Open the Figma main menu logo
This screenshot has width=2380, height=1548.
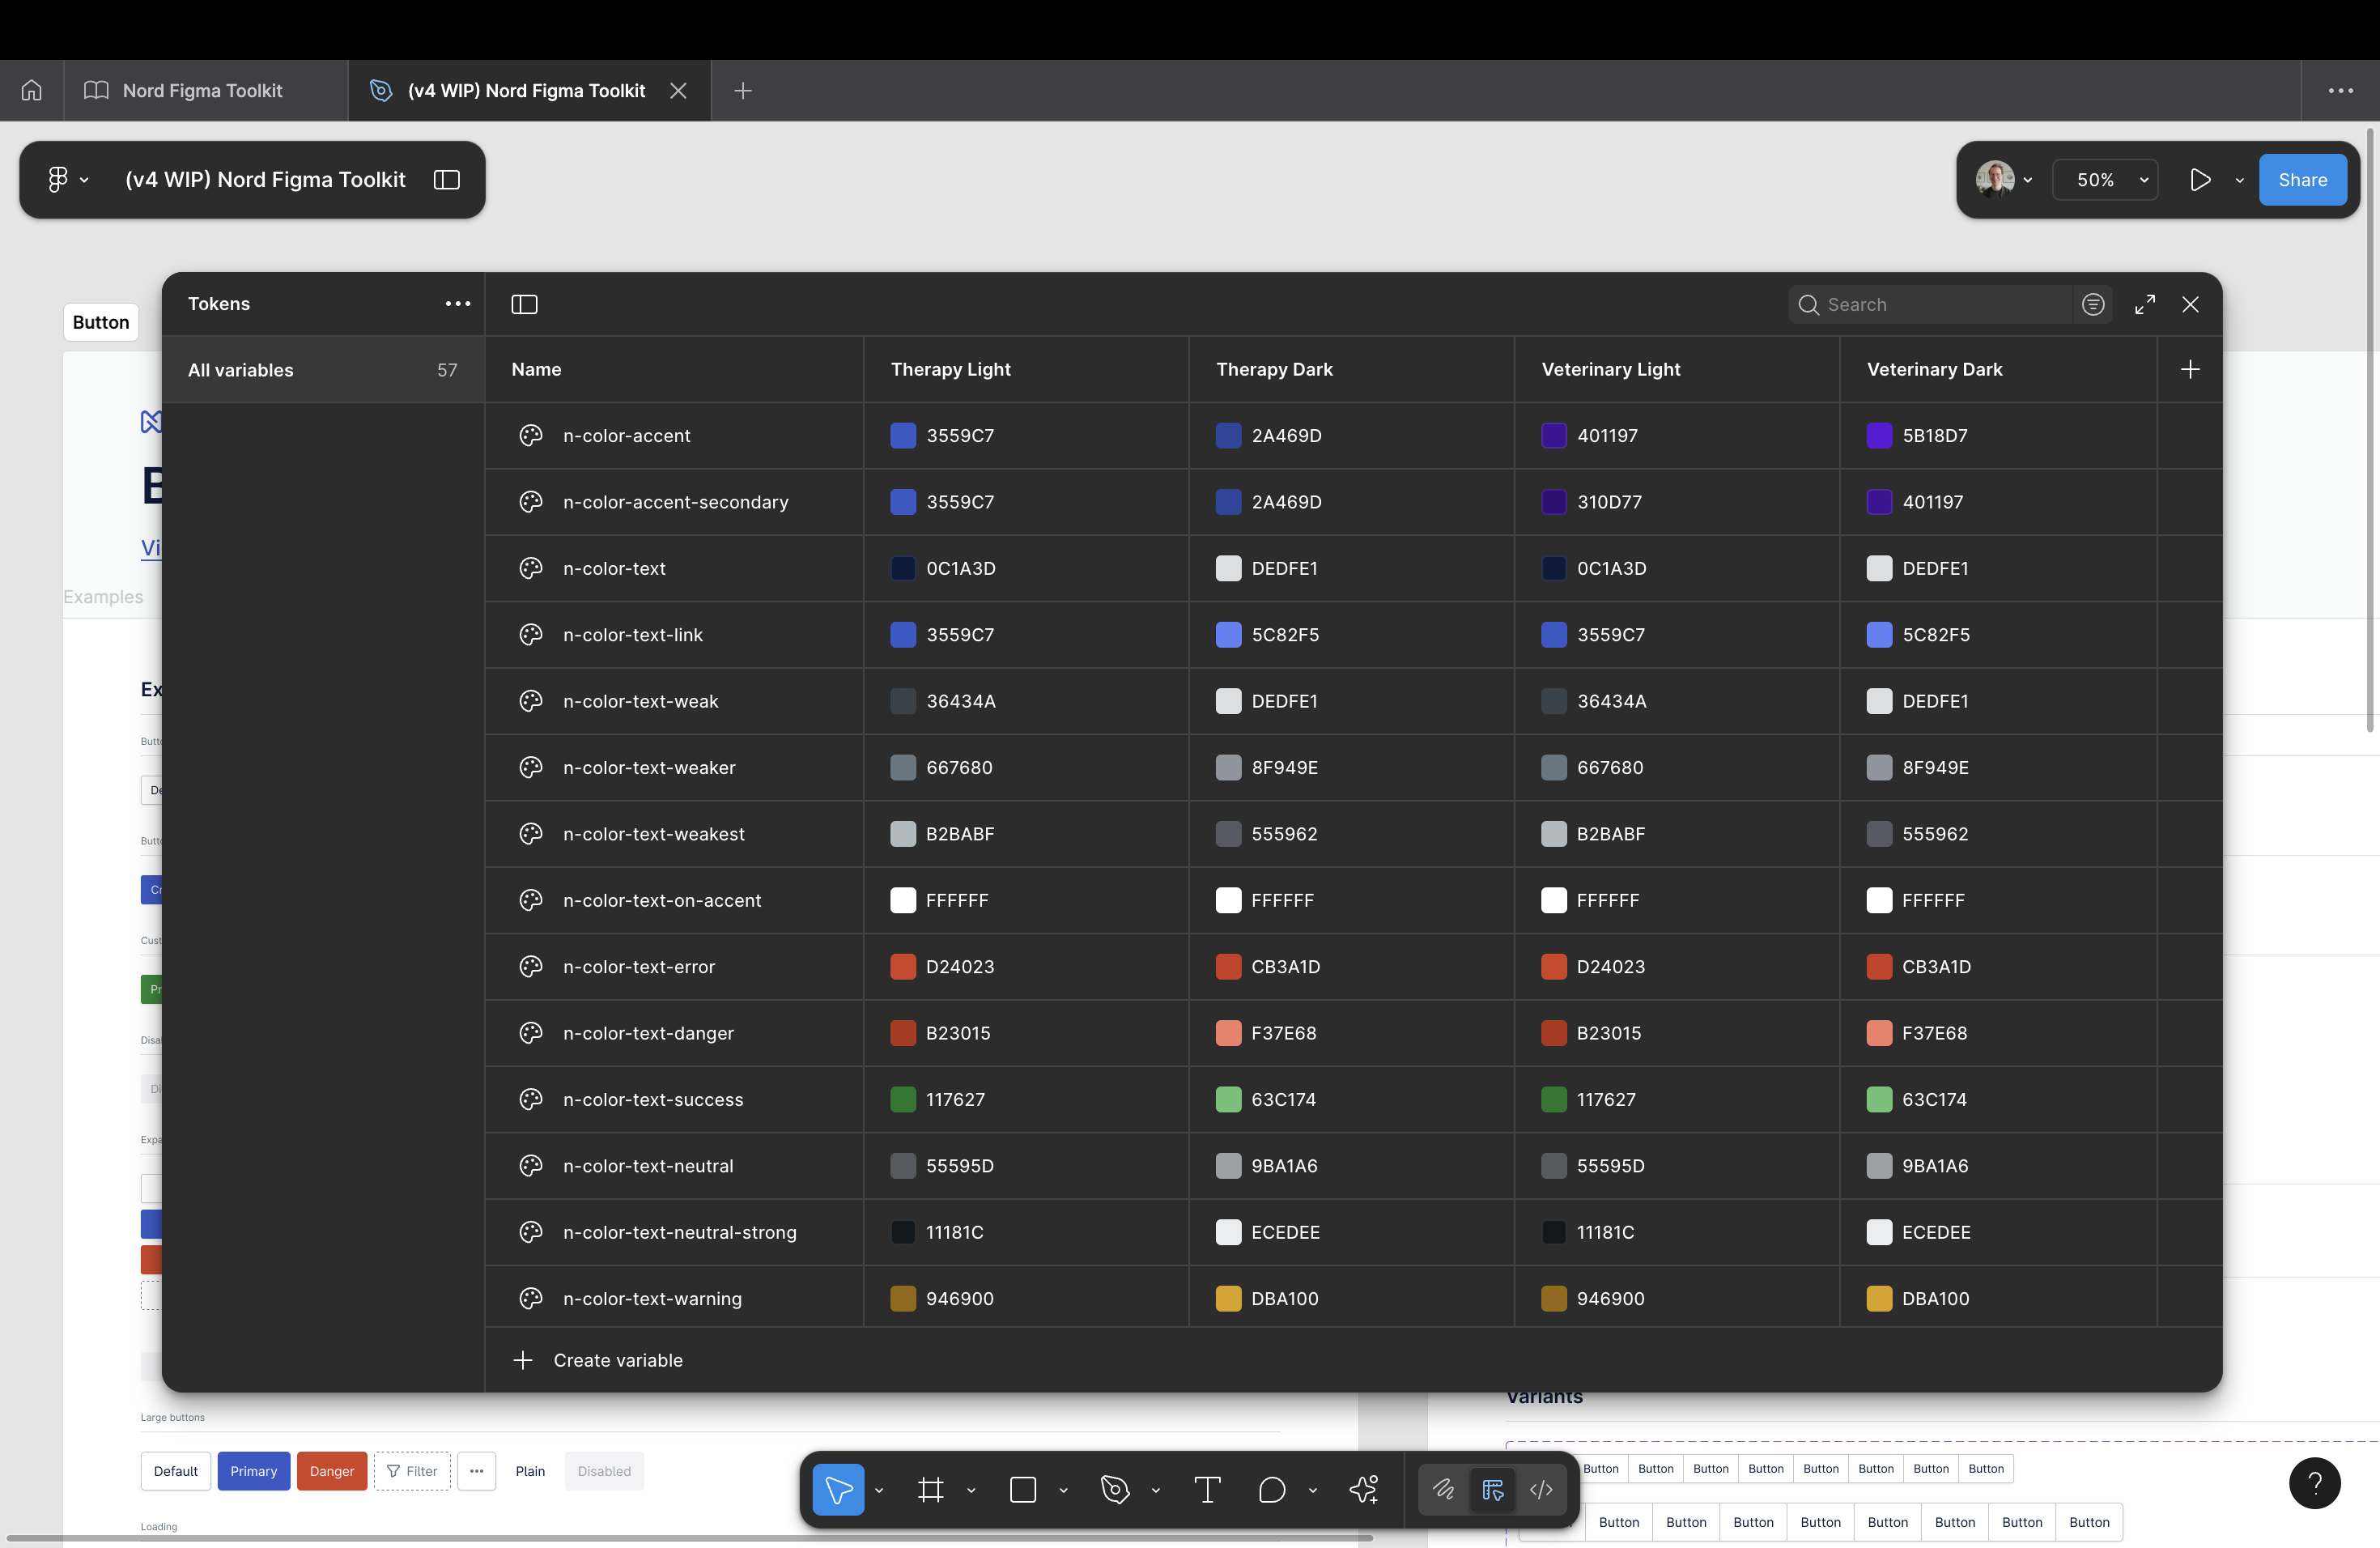[x=58, y=179]
